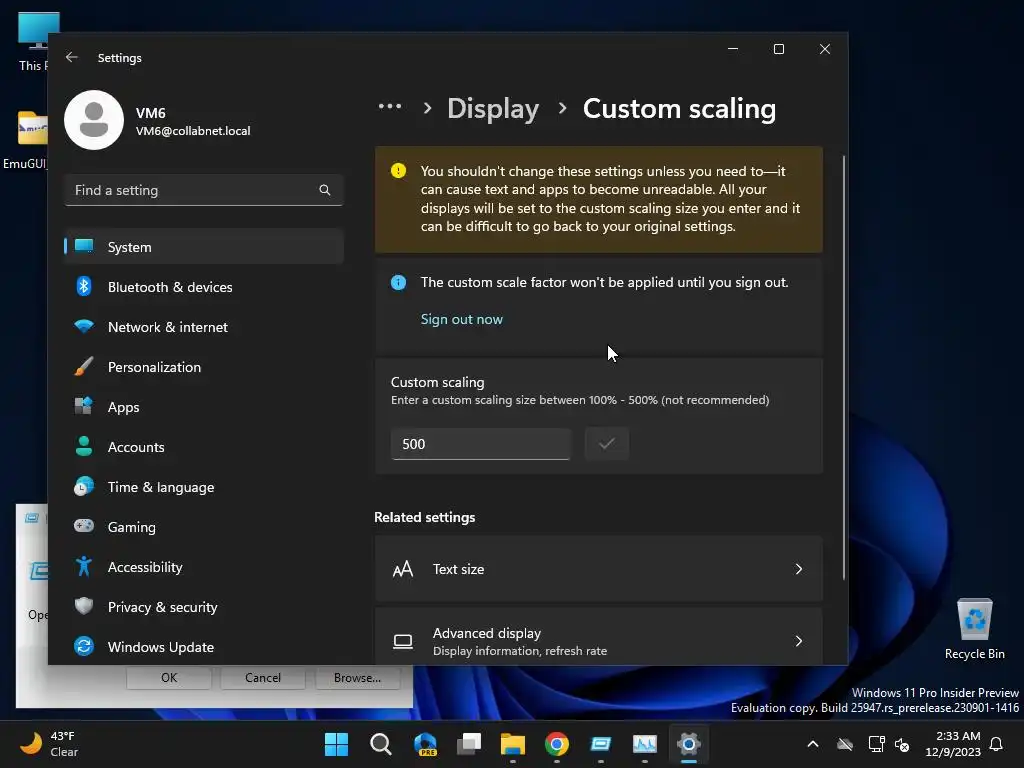Open Personalization category

click(x=204, y=367)
